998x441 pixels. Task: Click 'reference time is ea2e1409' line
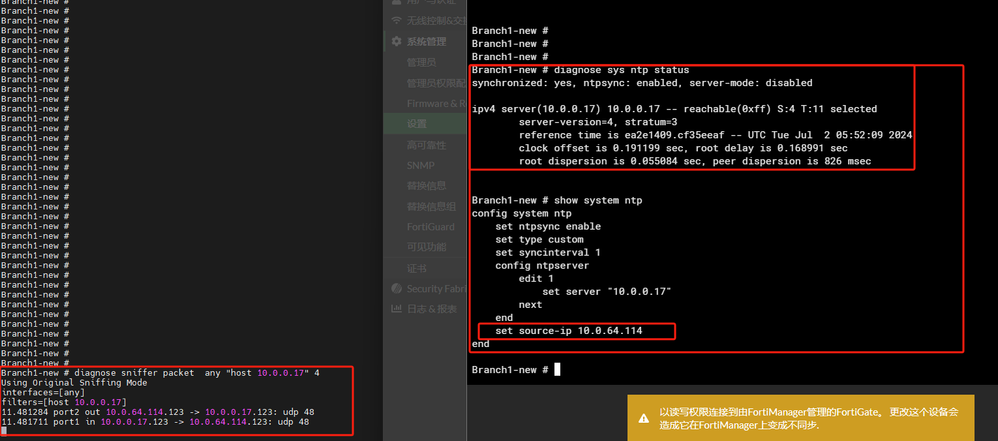tap(715, 135)
